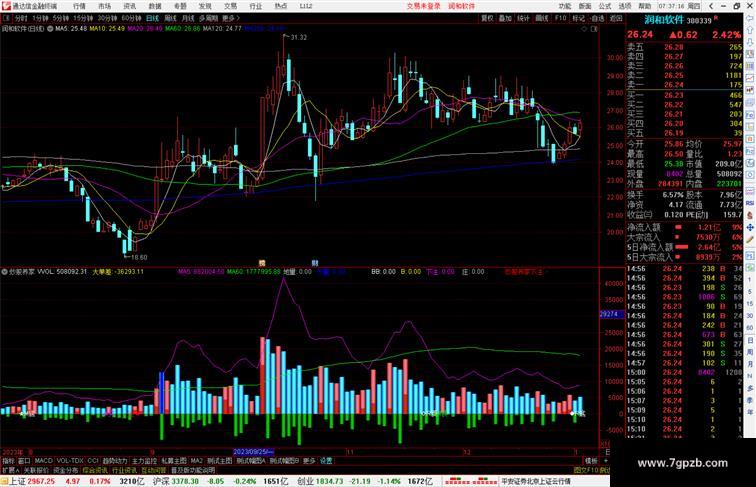Click the round settings icon beside 润和软件(日线)
The height and width of the screenshot is (487, 756).
(50, 29)
